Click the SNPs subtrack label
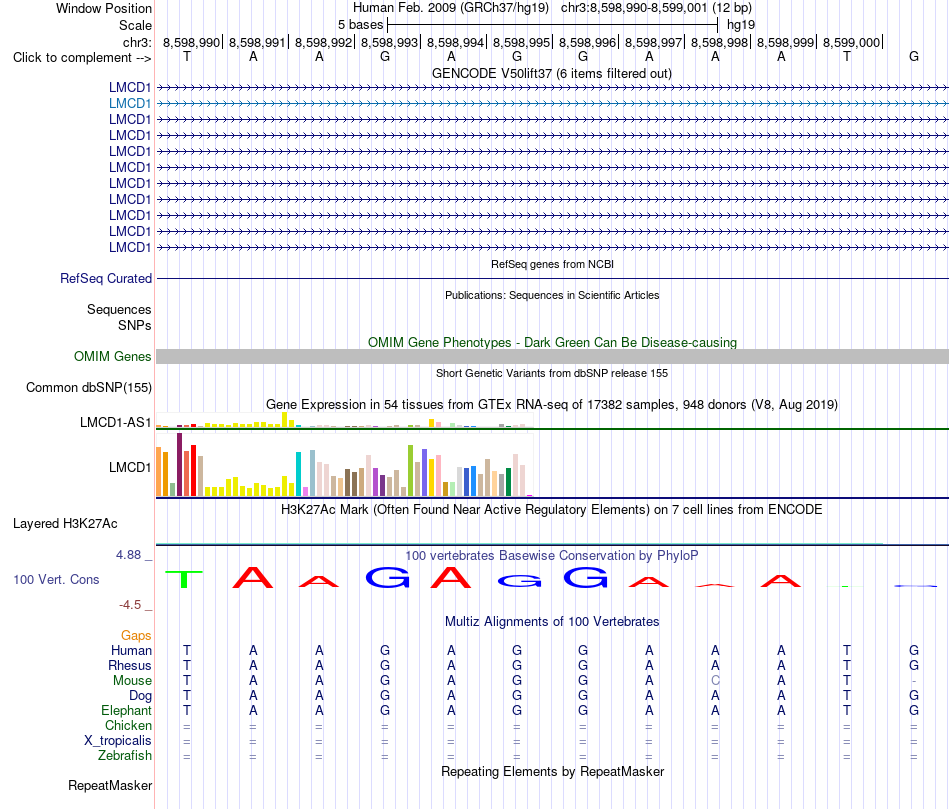This screenshot has width=950, height=809. tap(135, 325)
